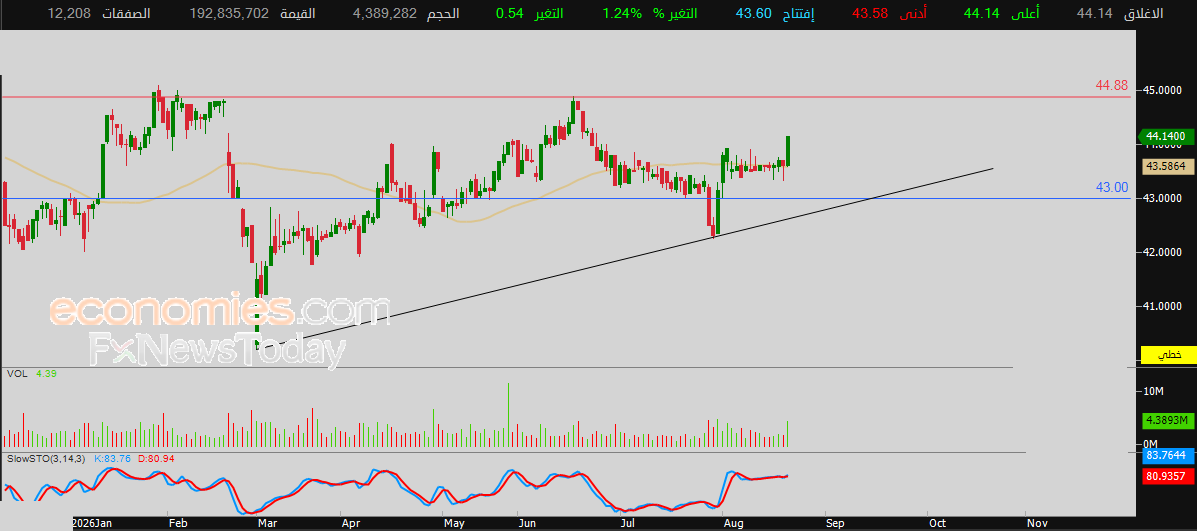Viewport: 1197px width, 531px height.
Task: Click the FxNewsToday watermark logo
Action: (218, 350)
